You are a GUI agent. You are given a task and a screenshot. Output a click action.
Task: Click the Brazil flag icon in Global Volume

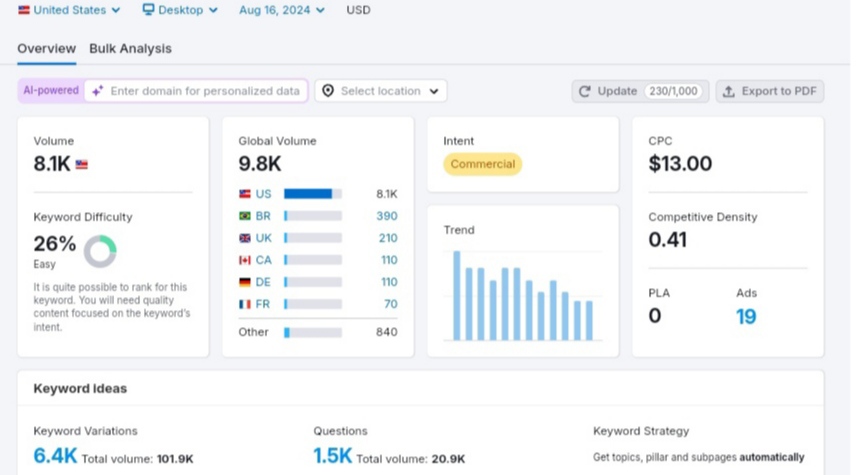(x=245, y=216)
